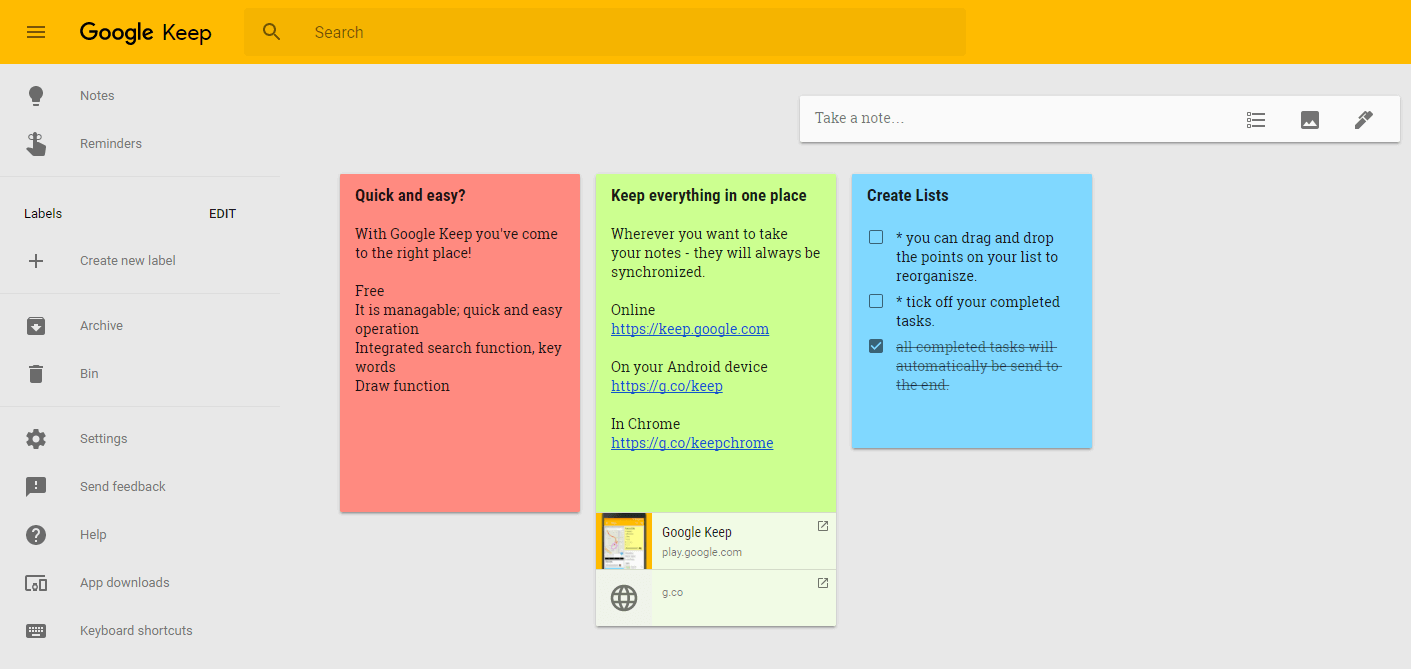This screenshot has width=1411, height=669.
Task: Open the Google Keep app thumbnail preview
Action: point(624,541)
